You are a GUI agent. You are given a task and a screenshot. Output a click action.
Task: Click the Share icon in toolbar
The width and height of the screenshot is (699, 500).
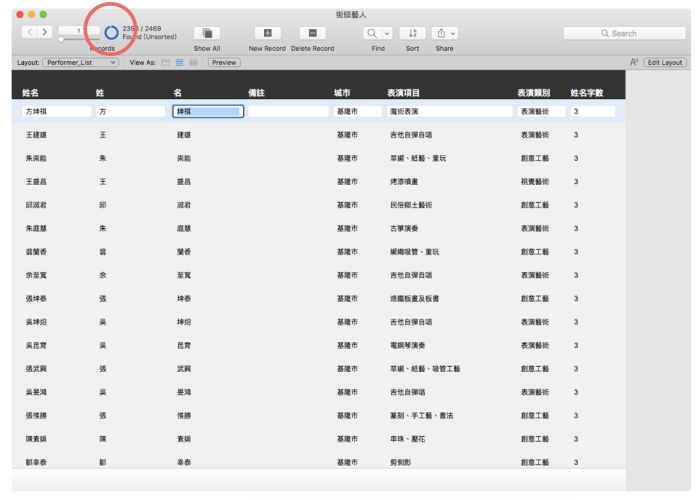[439, 33]
